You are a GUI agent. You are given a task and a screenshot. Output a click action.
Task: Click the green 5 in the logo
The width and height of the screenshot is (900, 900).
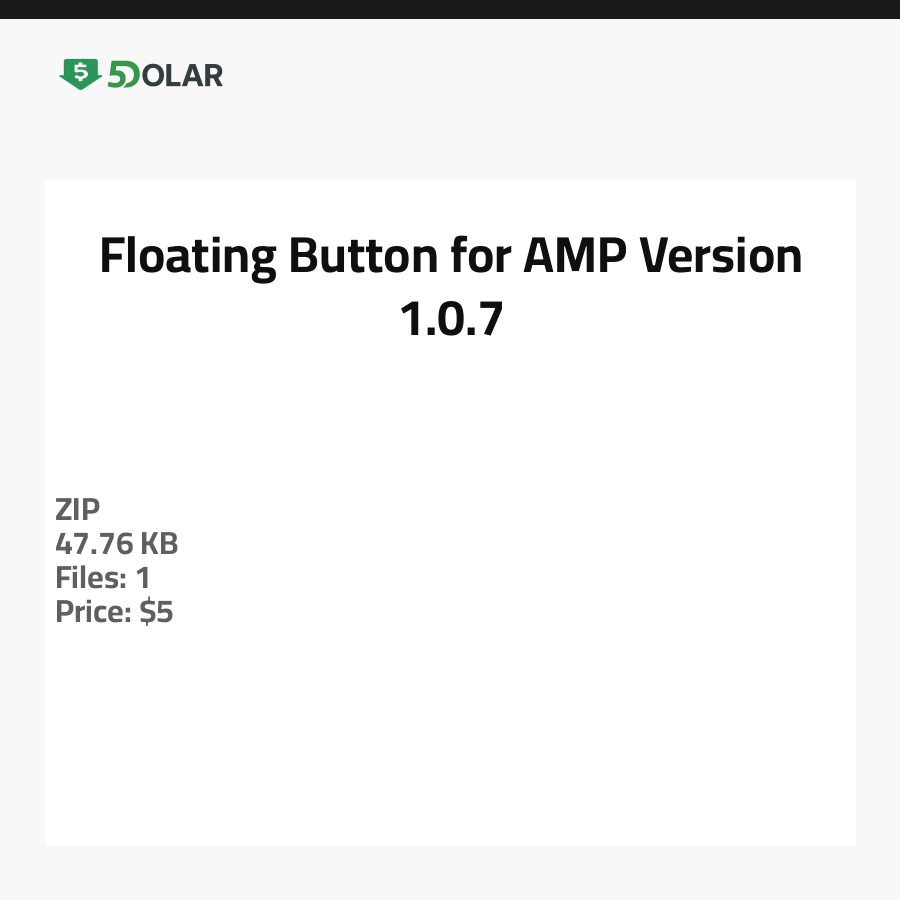[116, 75]
